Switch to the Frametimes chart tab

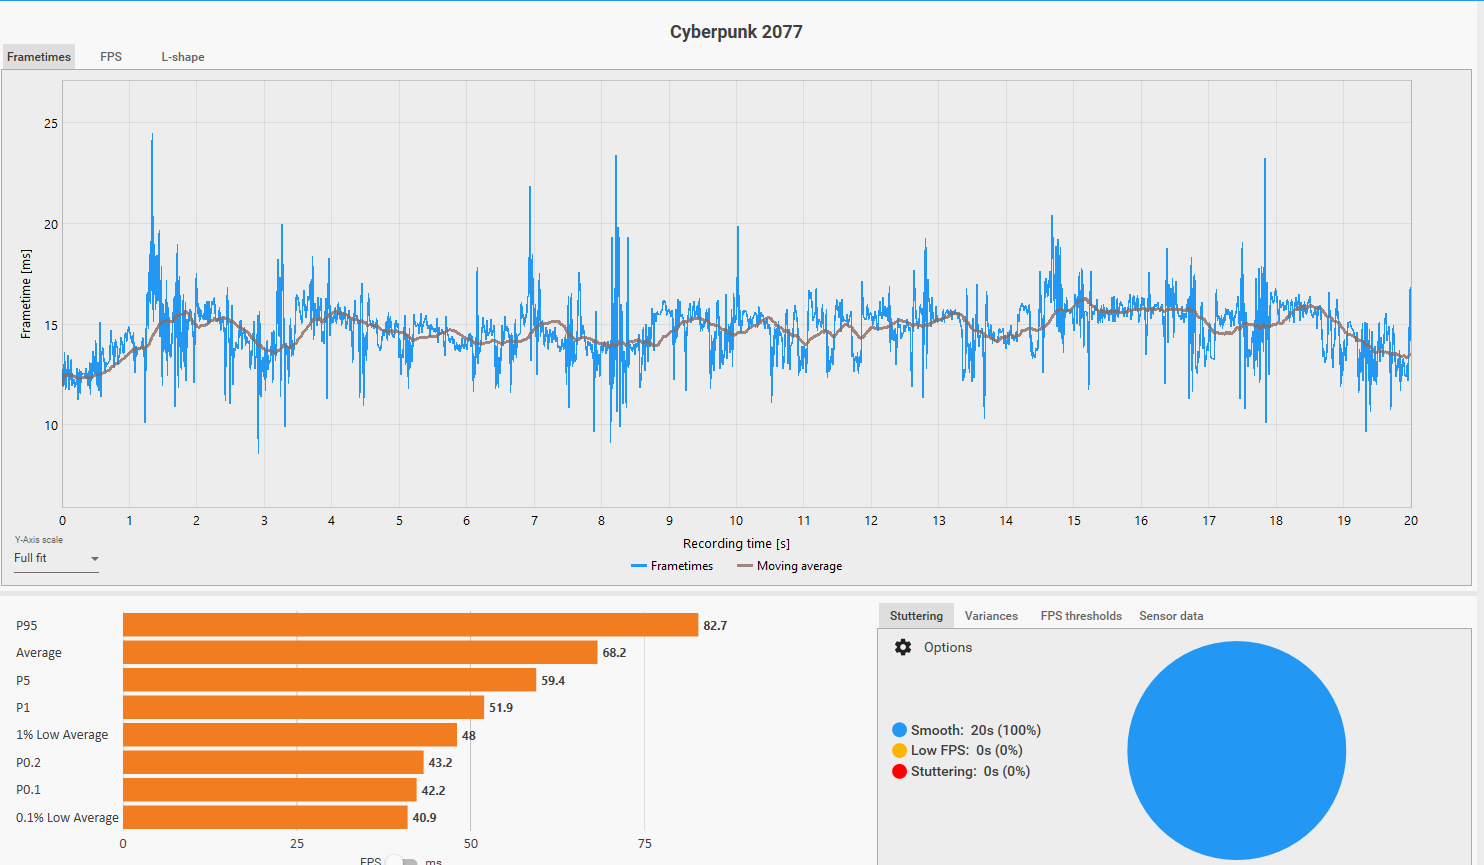click(39, 57)
